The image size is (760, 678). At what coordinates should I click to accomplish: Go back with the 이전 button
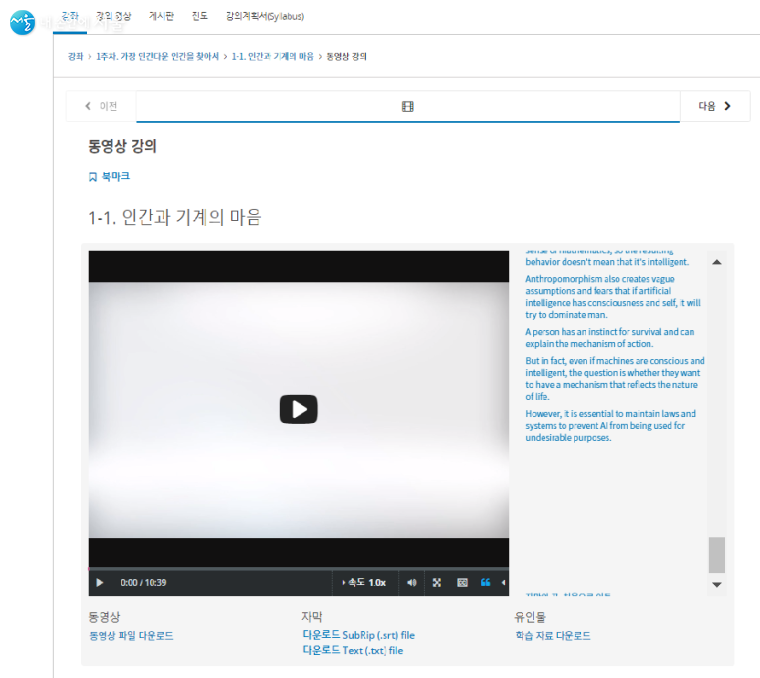point(101,106)
